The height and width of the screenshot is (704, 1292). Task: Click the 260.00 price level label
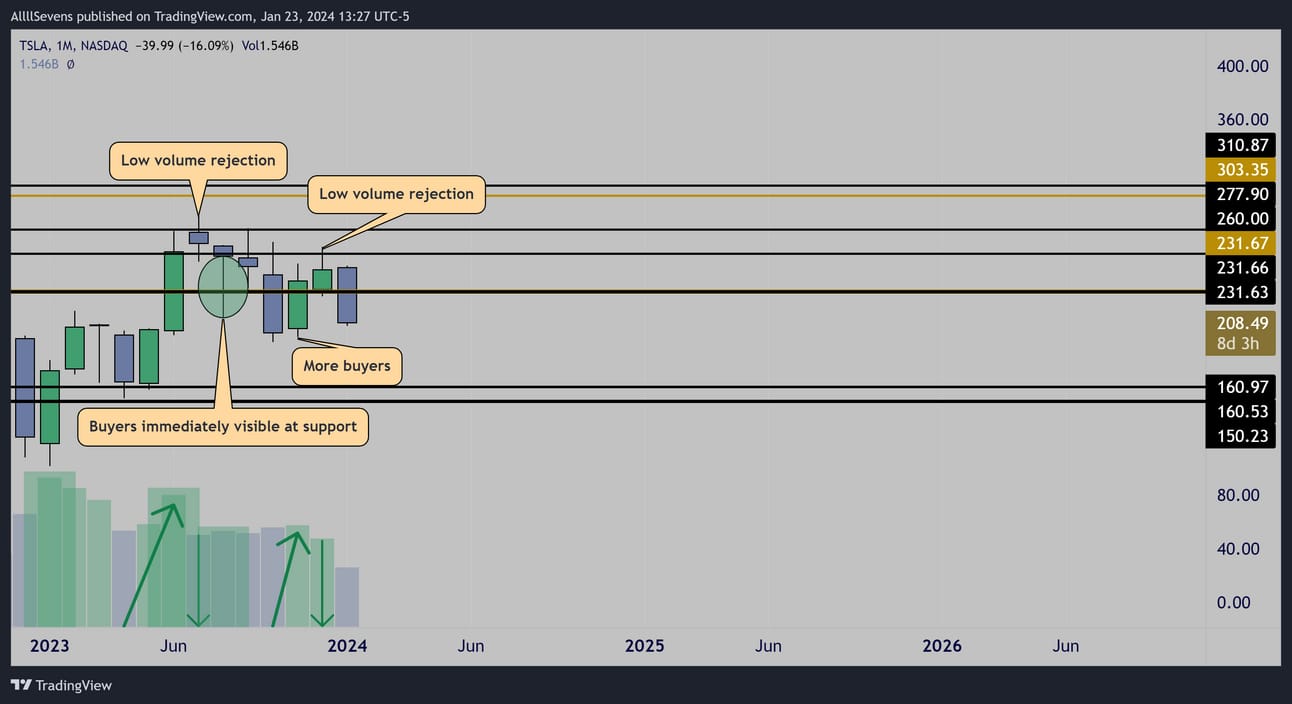[x=1240, y=219]
